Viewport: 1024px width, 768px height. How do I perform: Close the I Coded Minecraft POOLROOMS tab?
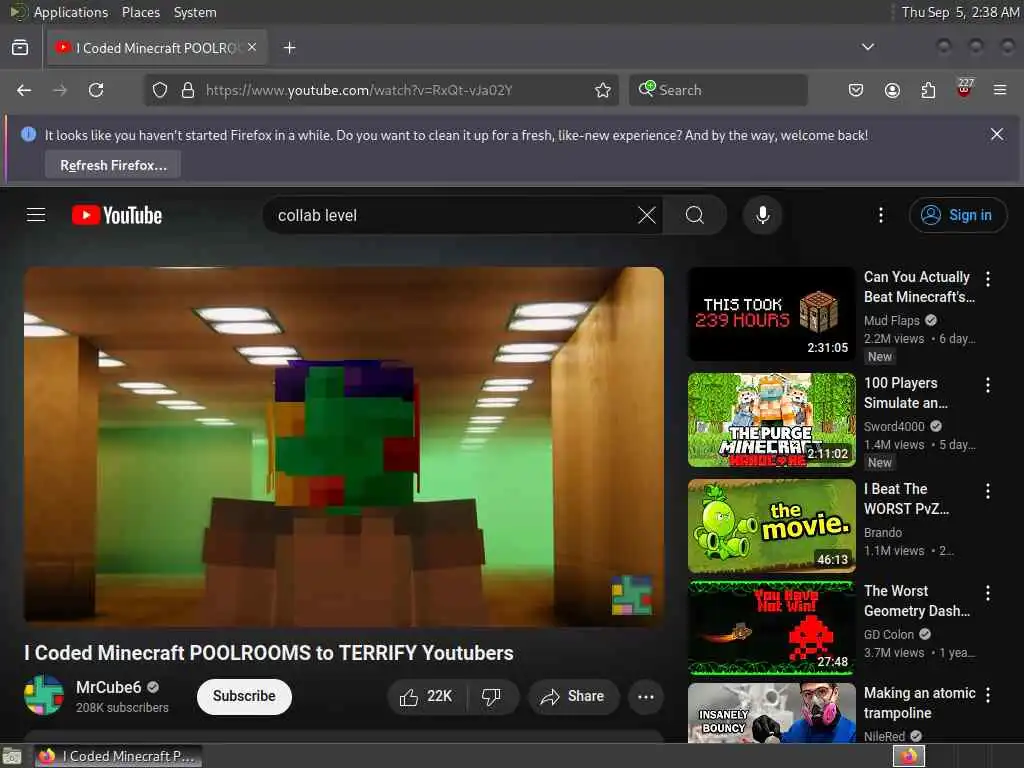tap(252, 47)
